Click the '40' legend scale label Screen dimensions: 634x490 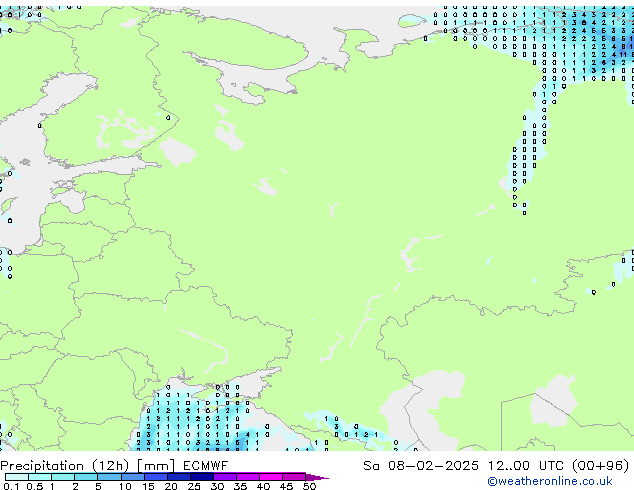pos(263,486)
